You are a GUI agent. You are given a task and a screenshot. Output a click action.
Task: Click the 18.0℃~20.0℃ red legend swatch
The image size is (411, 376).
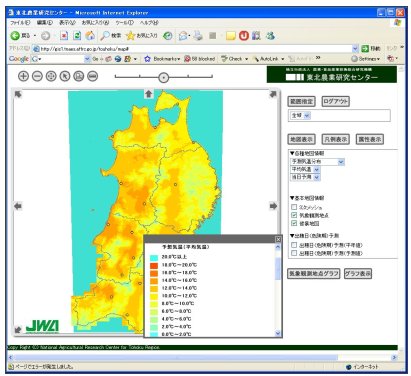[x=154, y=265]
